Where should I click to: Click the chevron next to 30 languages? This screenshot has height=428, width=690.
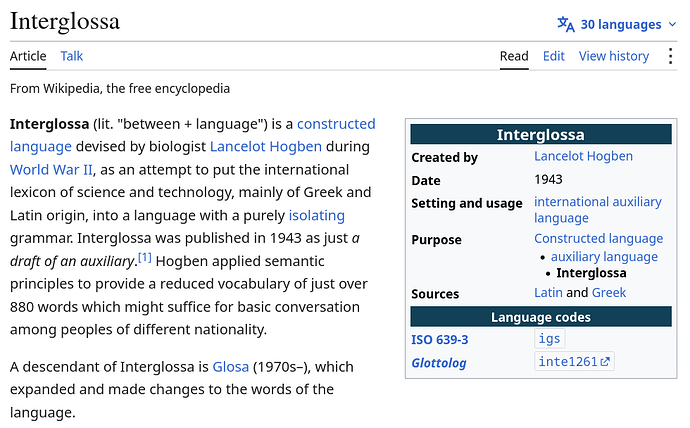pyautogui.click(x=672, y=25)
